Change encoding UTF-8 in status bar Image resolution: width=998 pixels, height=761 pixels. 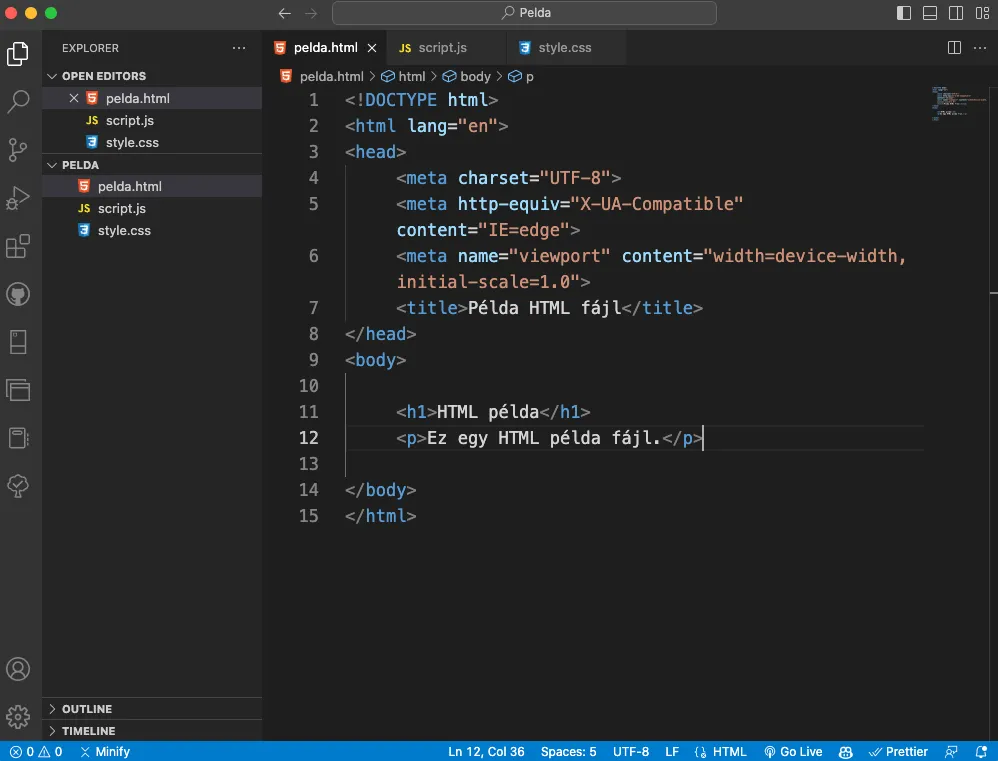click(631, 751)
